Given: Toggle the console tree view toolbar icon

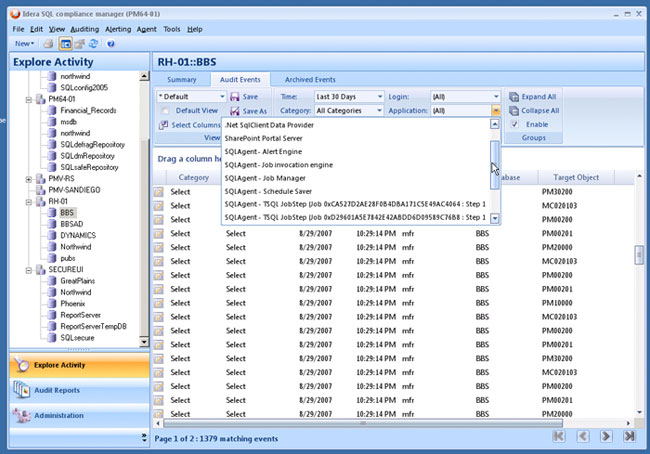Looking at the screenshot, I should coord(65,44).
